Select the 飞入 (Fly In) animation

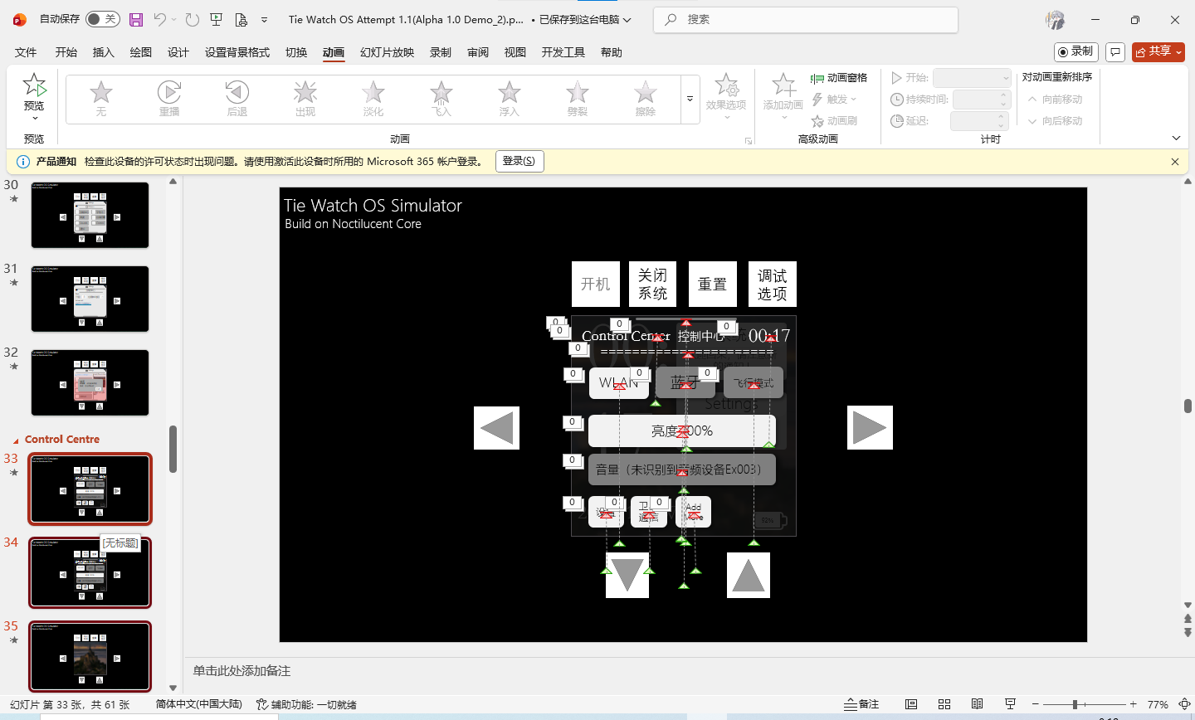pyautogui.click(x=441, y=97)
